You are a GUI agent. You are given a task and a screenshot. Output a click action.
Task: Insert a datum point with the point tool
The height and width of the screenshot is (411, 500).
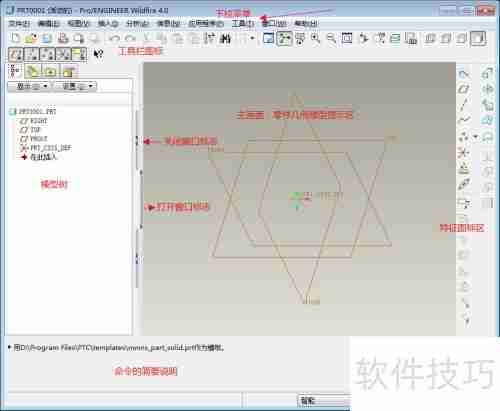coord(463,136)
